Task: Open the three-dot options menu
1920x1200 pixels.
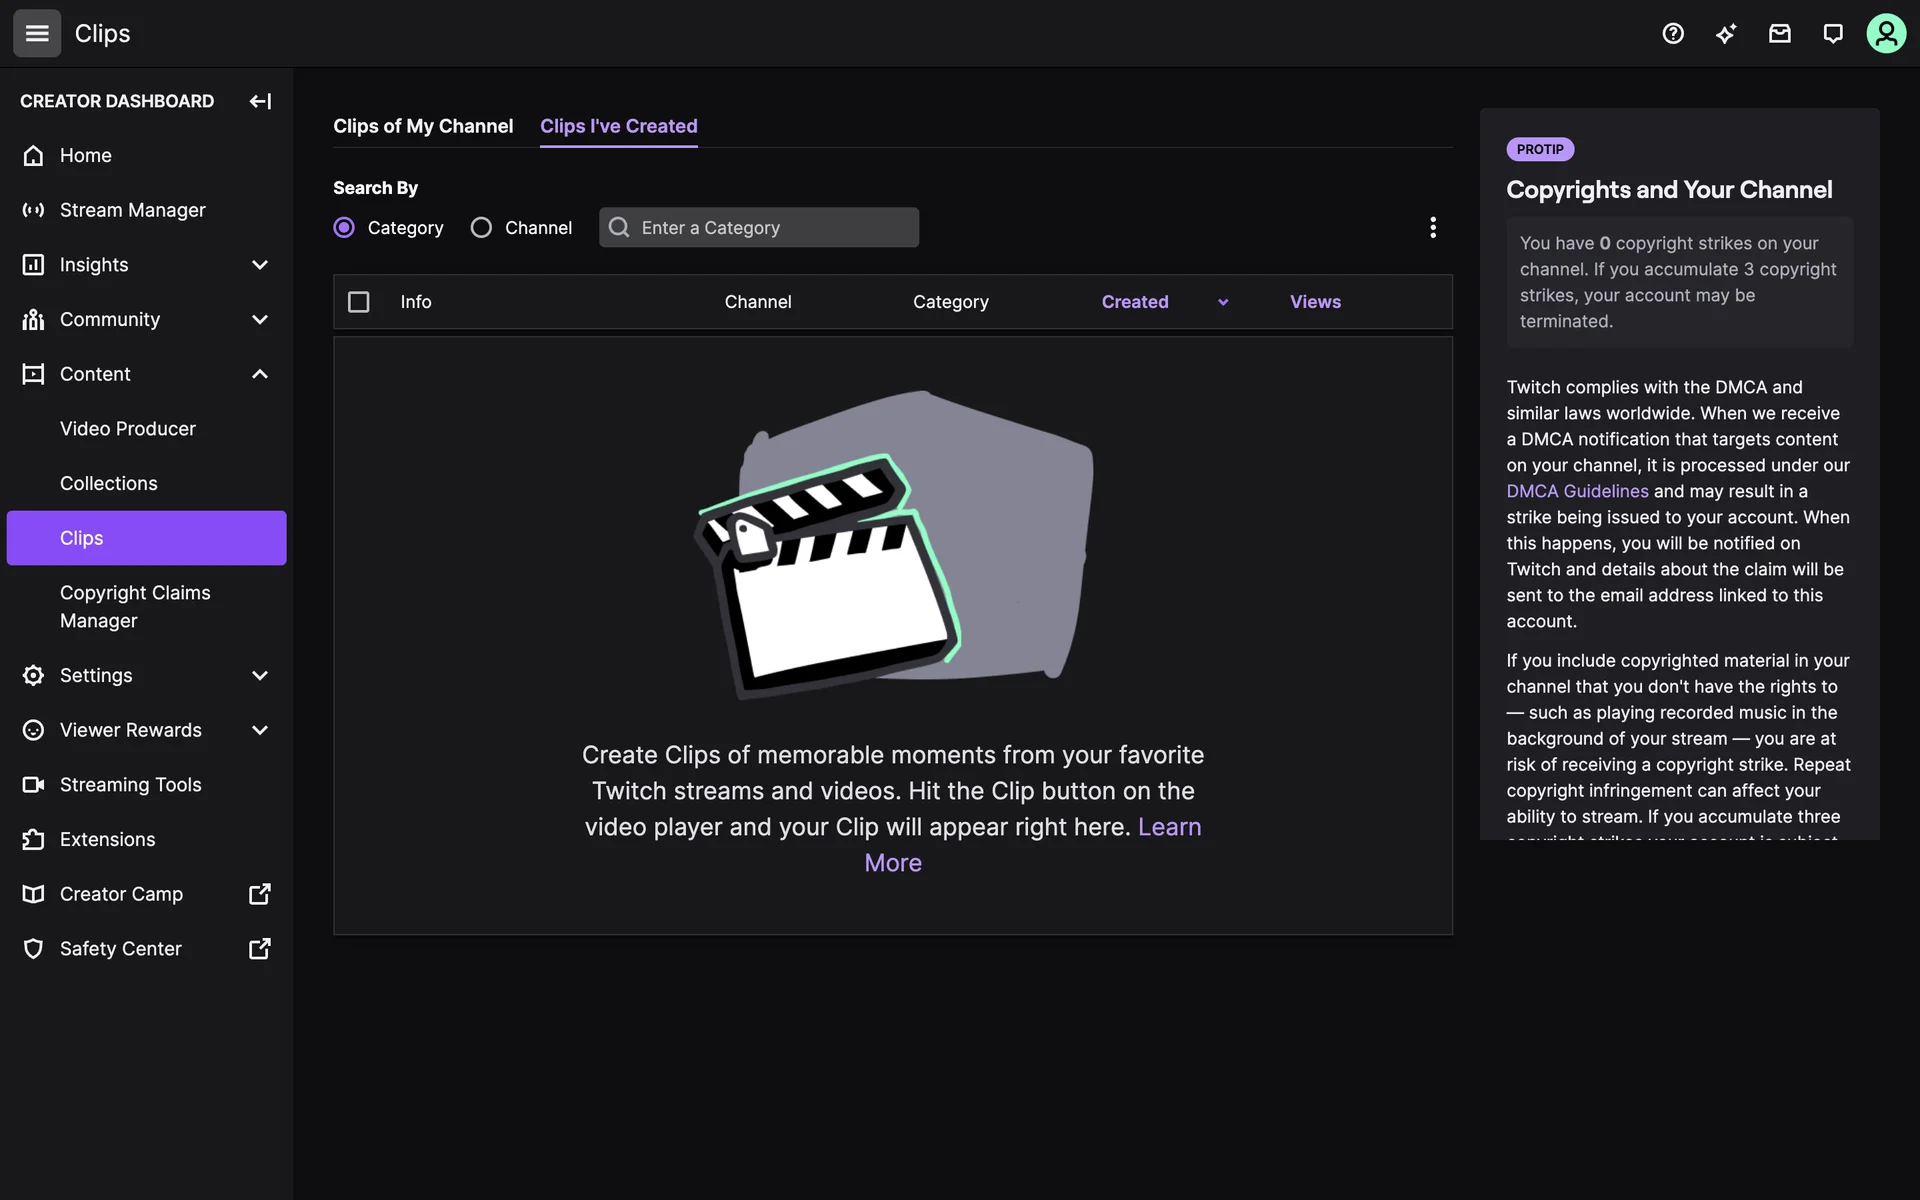Action: (x=1432, y=227)
